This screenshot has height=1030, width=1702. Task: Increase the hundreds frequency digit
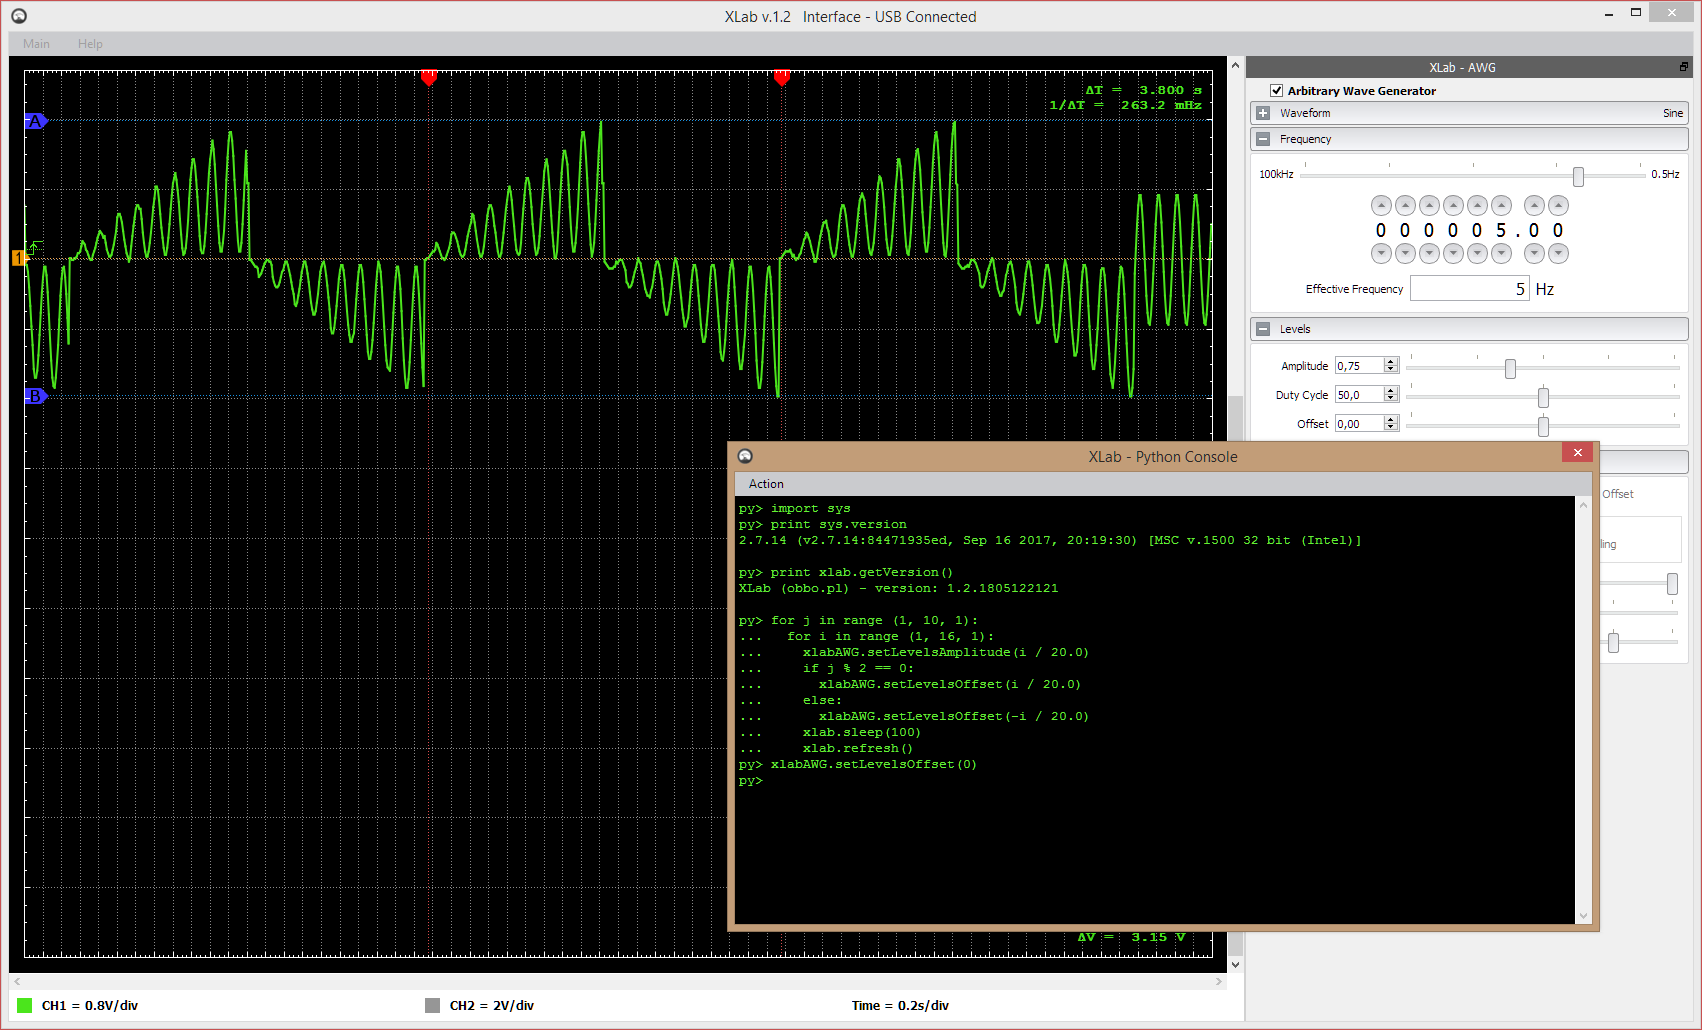(x=1453, y=206)
